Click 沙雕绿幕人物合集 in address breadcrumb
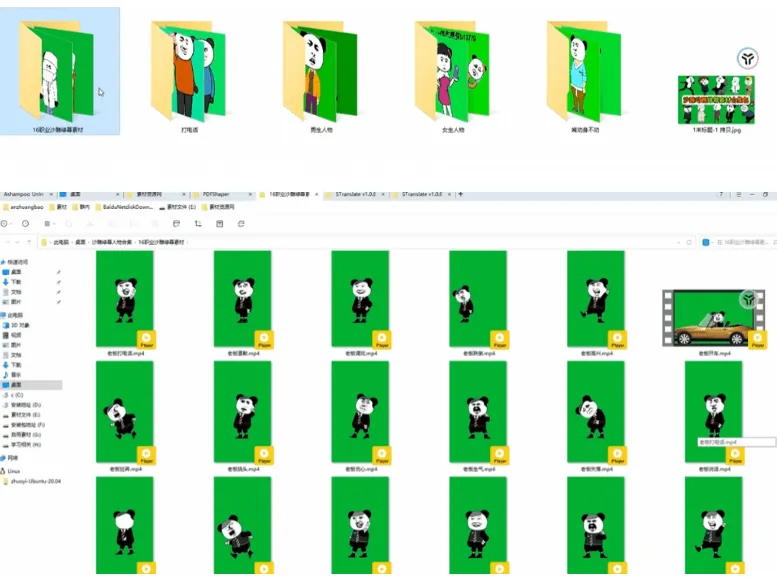777x579 pixels. (111, 242)
